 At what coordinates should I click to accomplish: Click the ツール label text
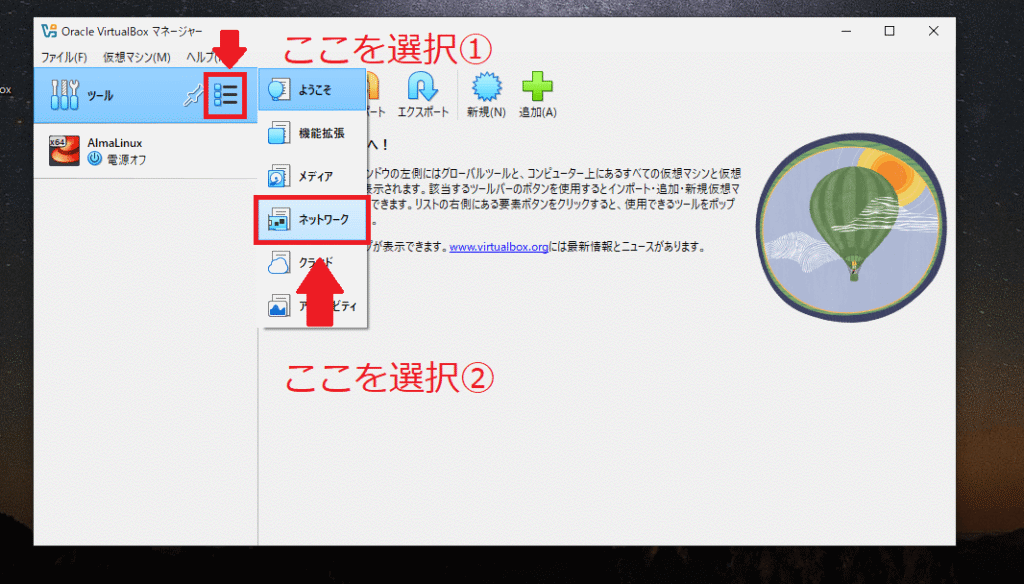click(x=100, y=96)
